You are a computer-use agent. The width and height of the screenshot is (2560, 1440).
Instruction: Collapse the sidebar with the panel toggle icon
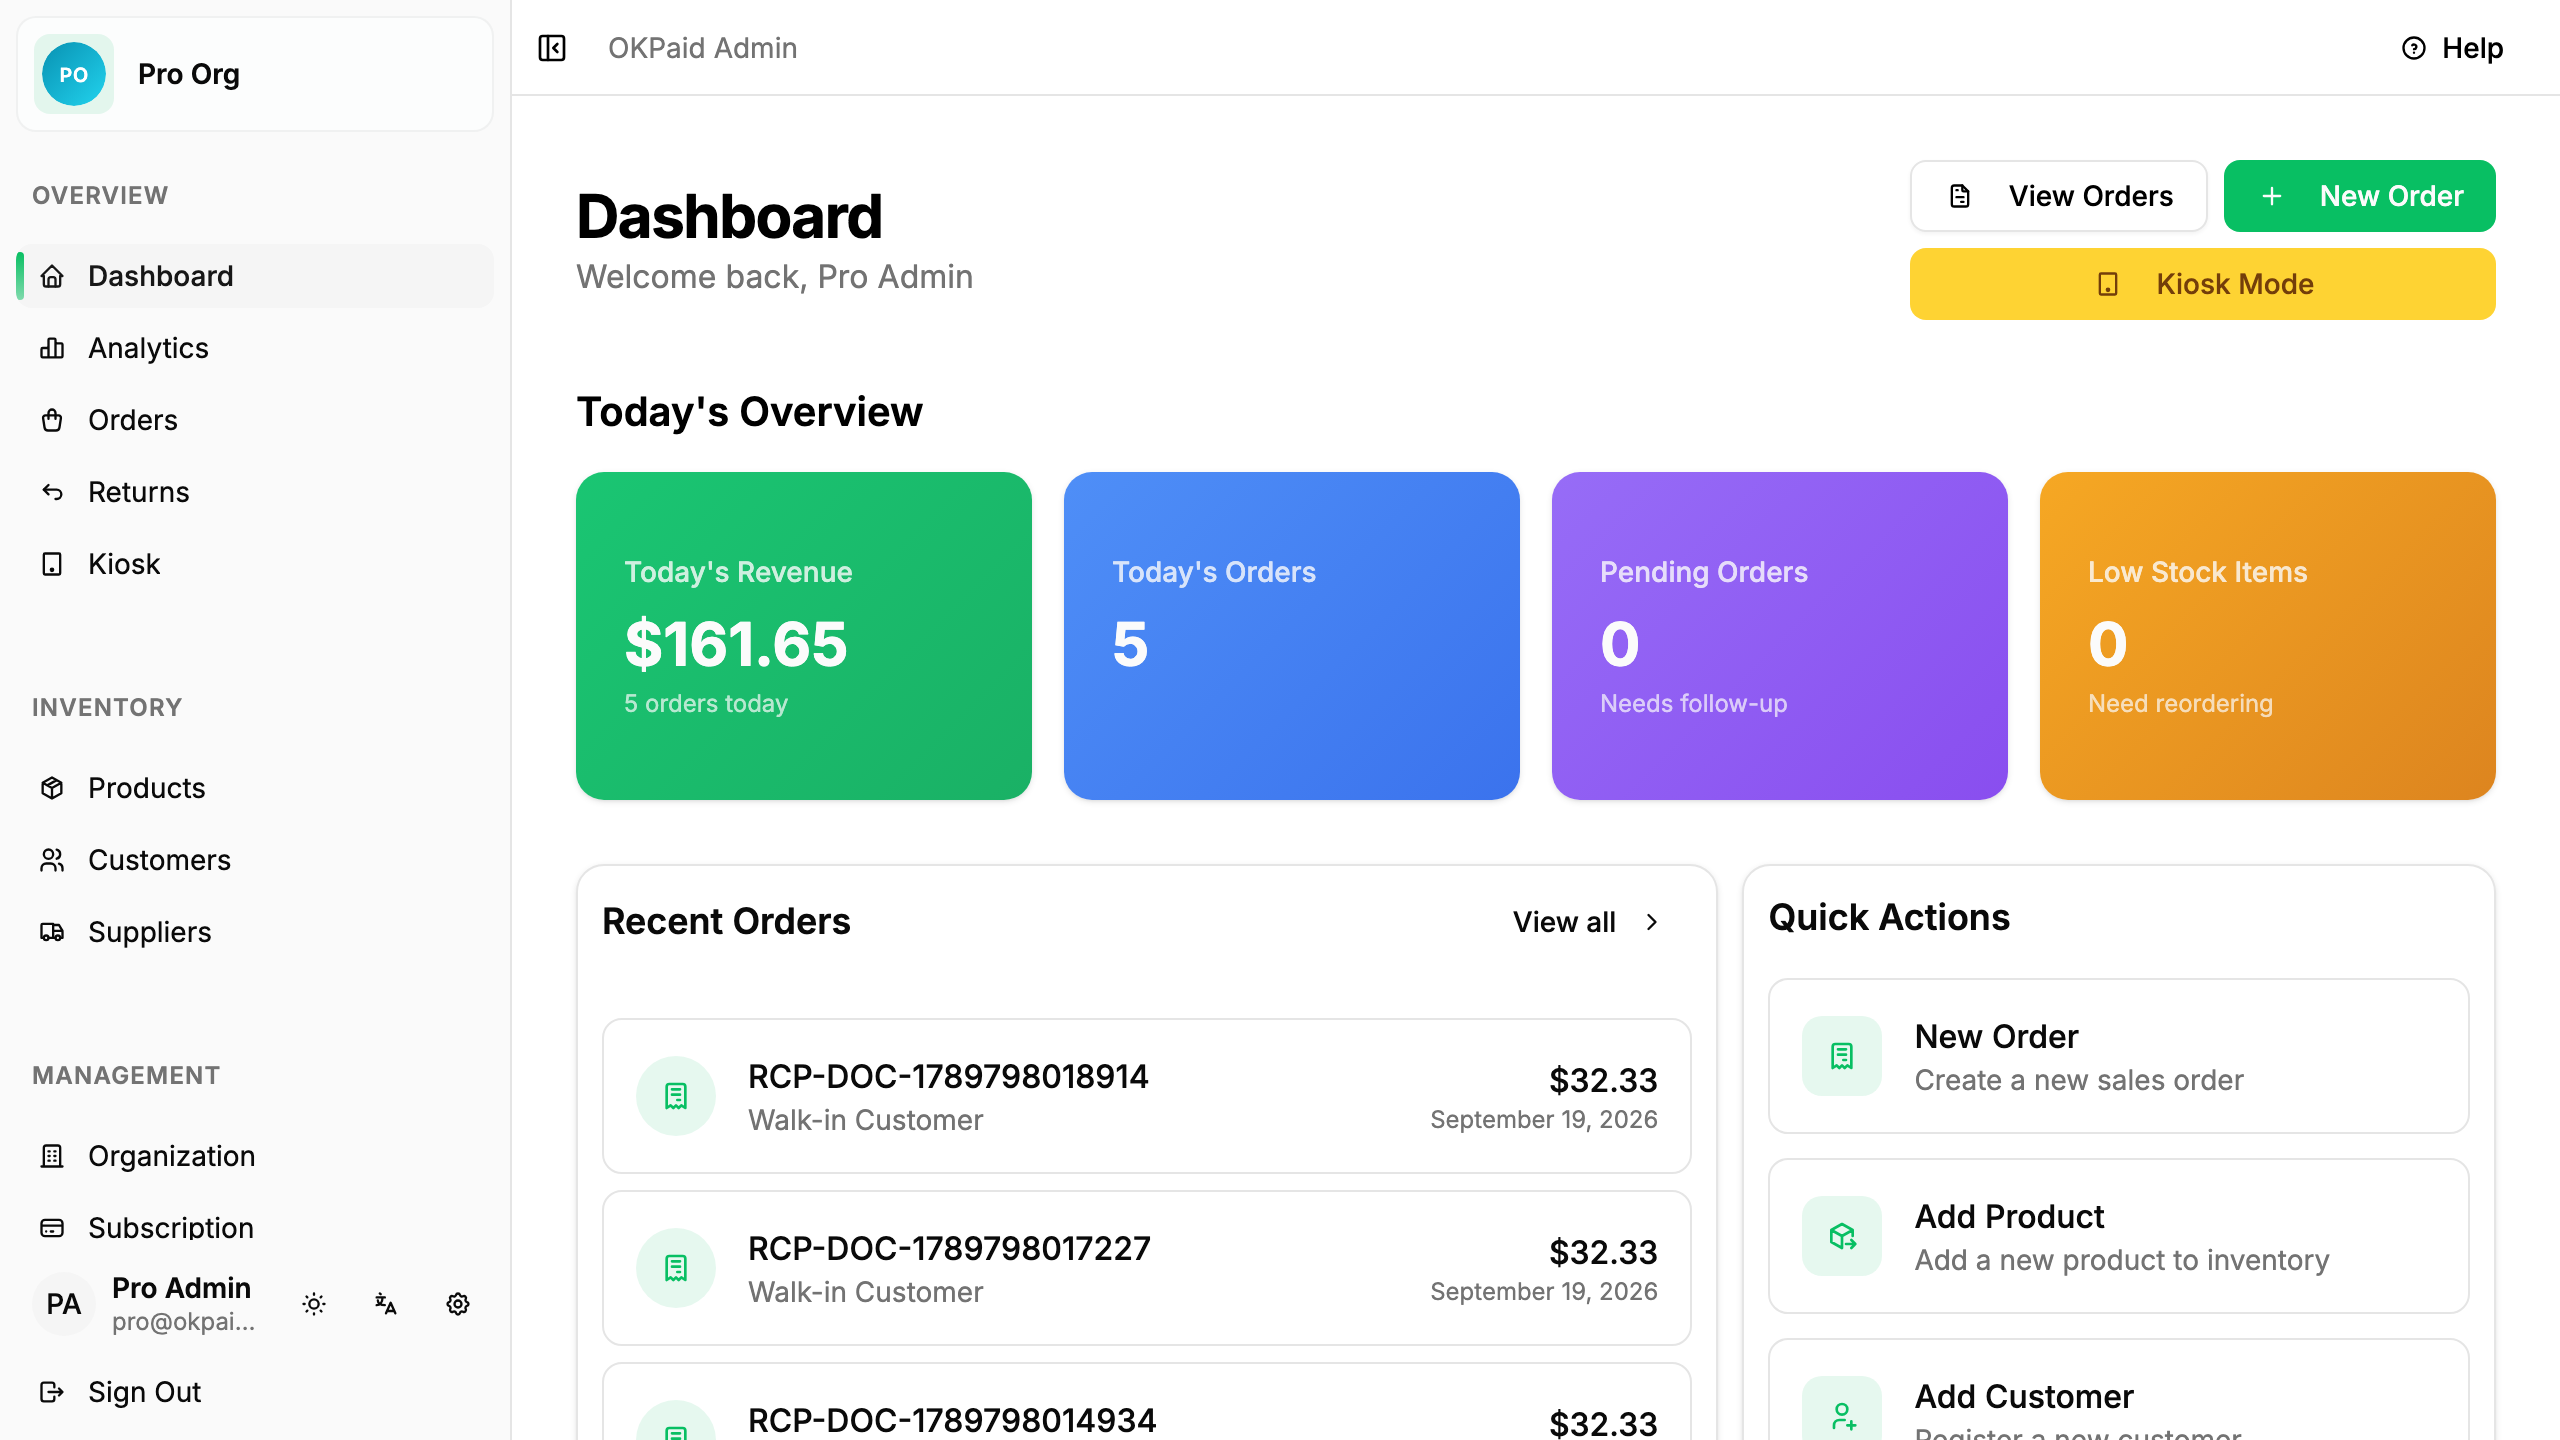tap(552, 48)
